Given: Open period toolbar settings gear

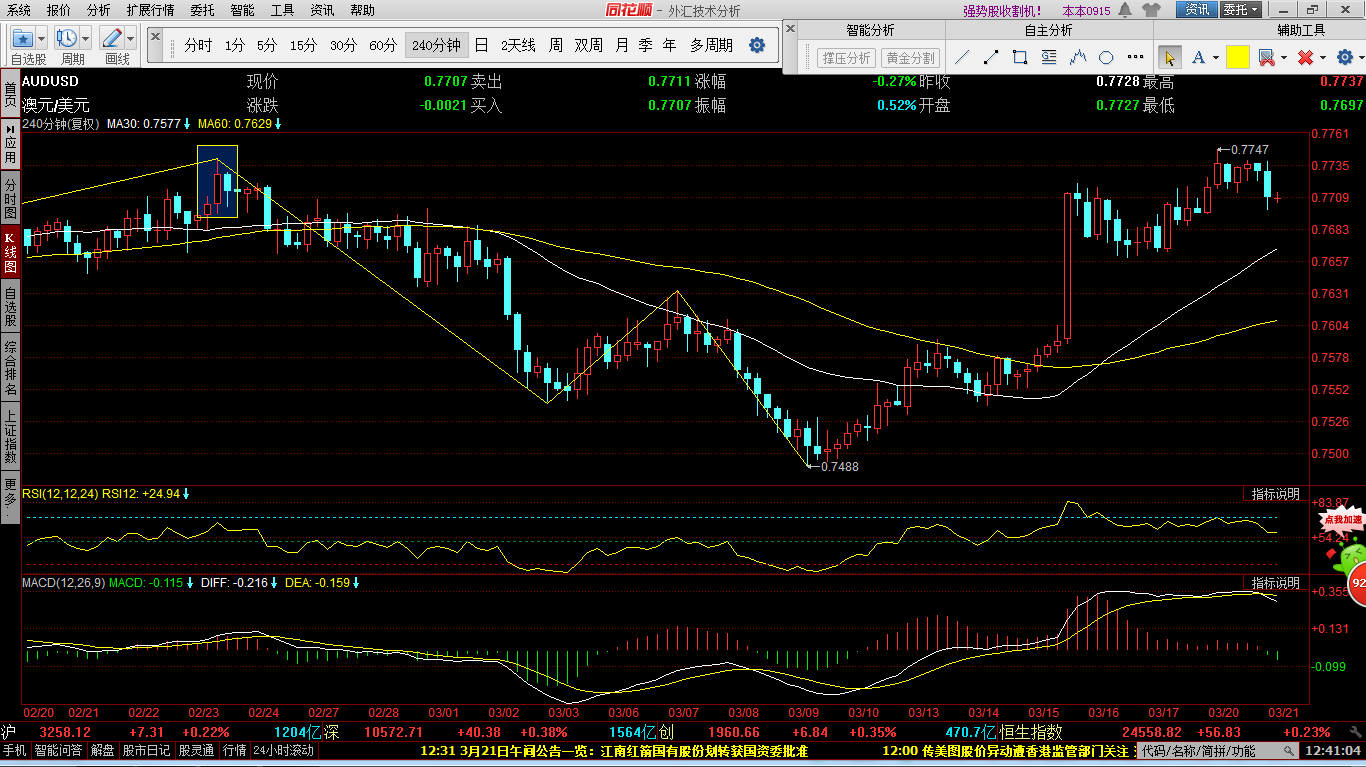Looking at the screenshot, I should [x=757, y=45].
